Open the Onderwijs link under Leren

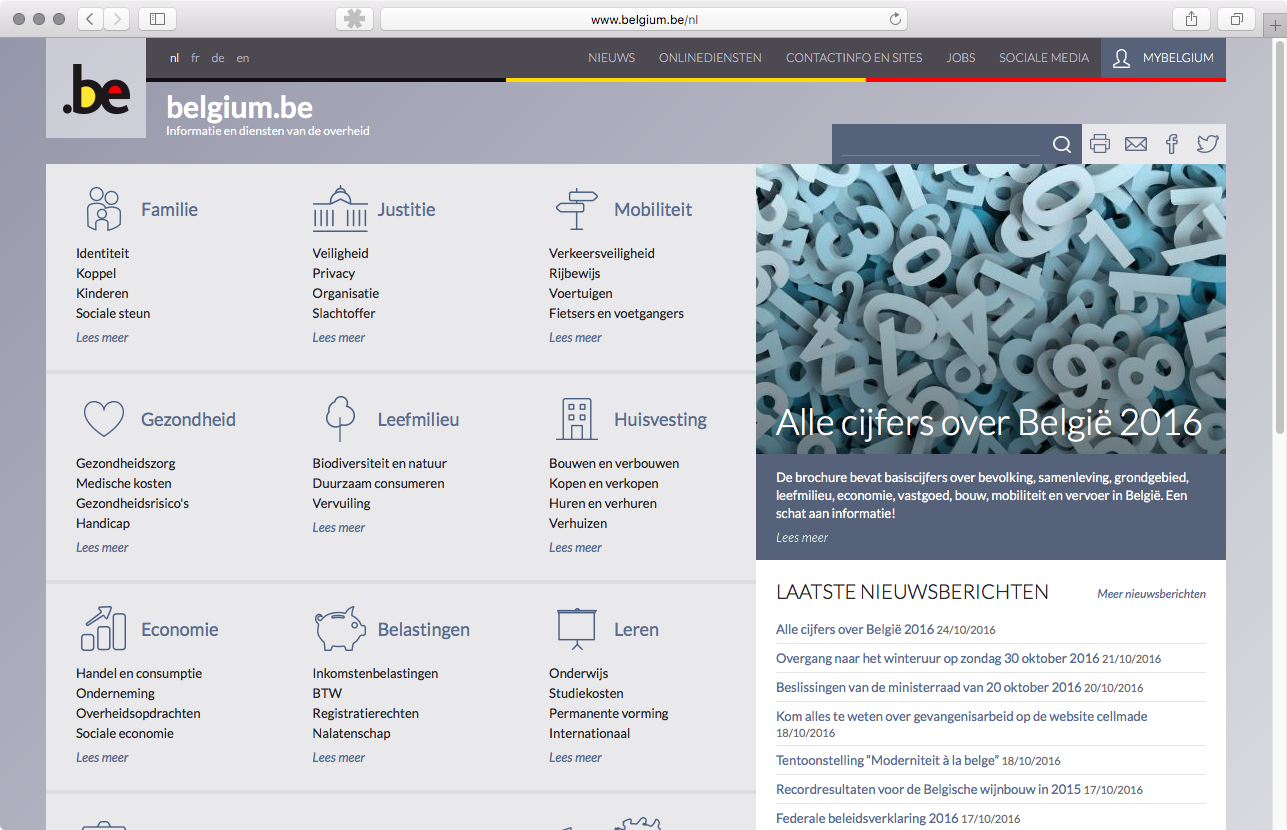click(578, 674)
